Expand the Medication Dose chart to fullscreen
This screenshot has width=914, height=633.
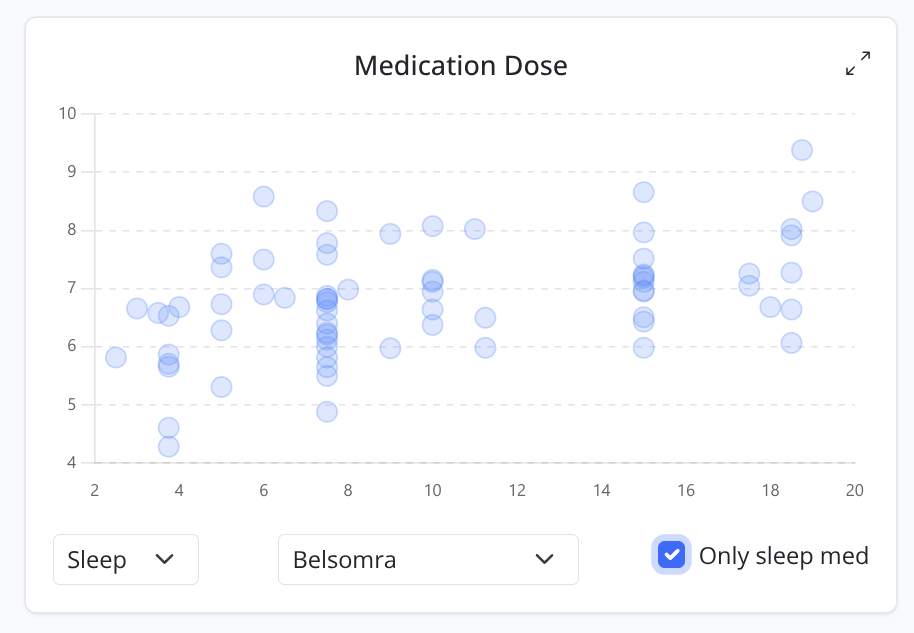[x=858, y=64]
